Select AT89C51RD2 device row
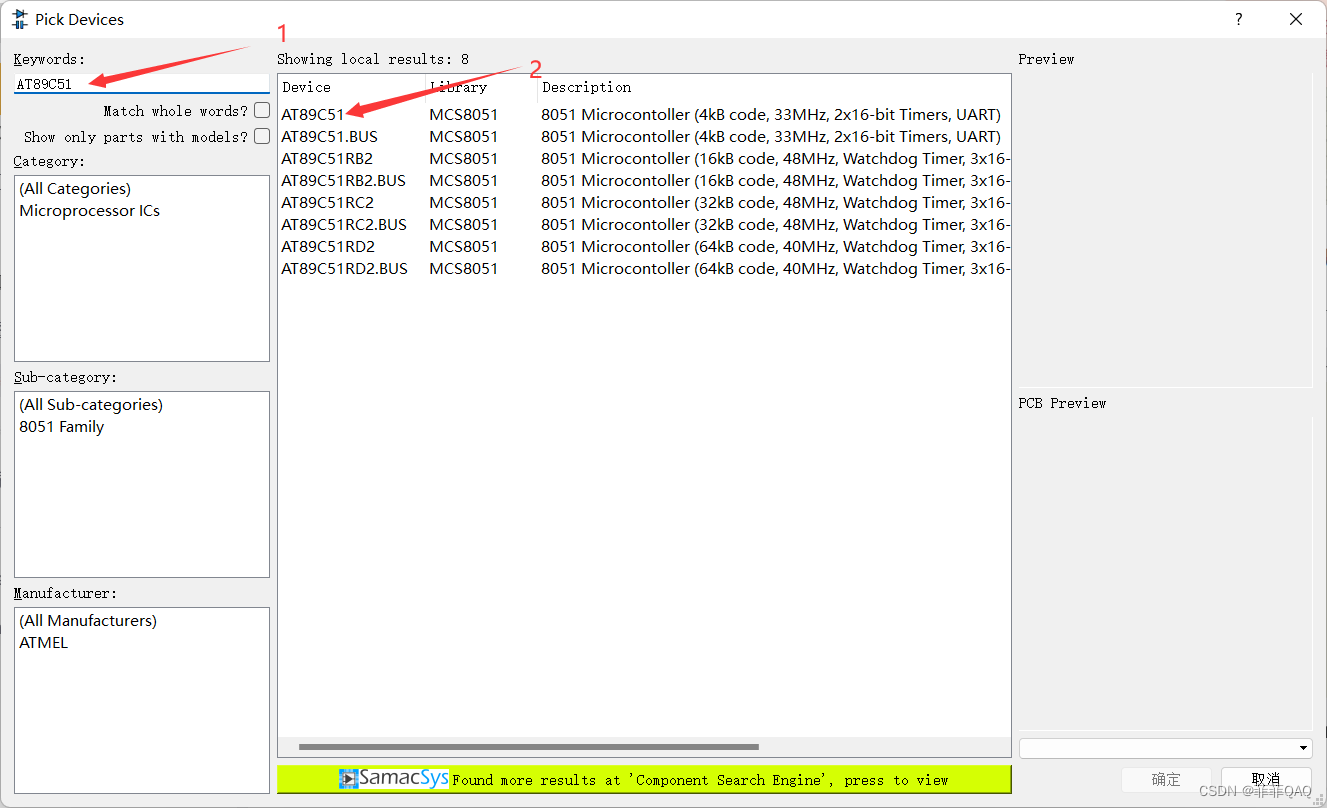The width and height of the screenshot is (1327, 808). (x=644, y=247)
